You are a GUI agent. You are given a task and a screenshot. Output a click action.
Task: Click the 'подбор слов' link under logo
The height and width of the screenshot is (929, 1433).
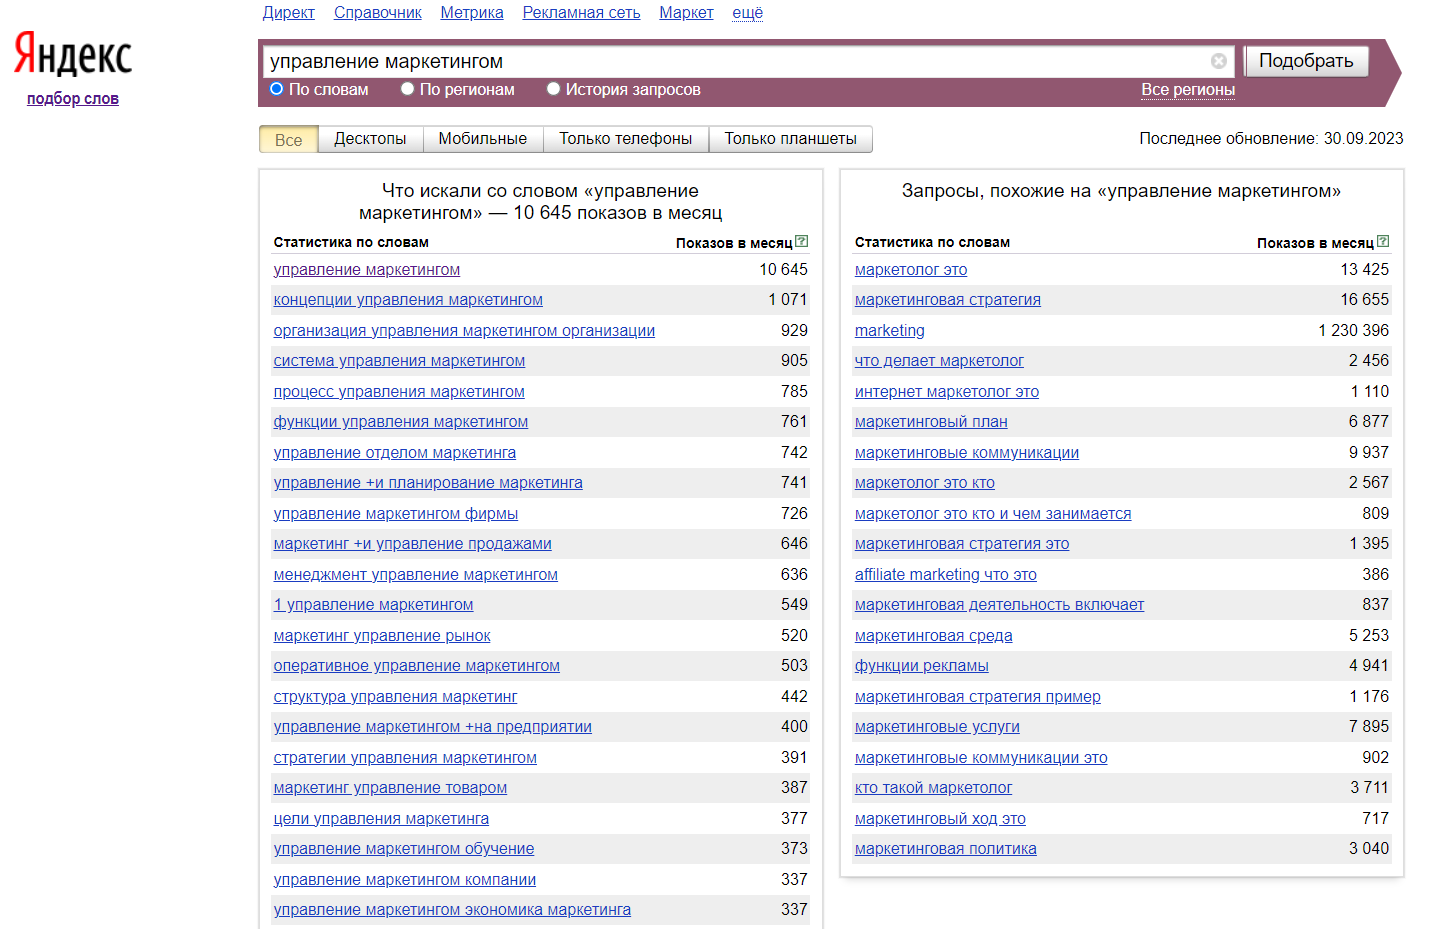[73, 98]
